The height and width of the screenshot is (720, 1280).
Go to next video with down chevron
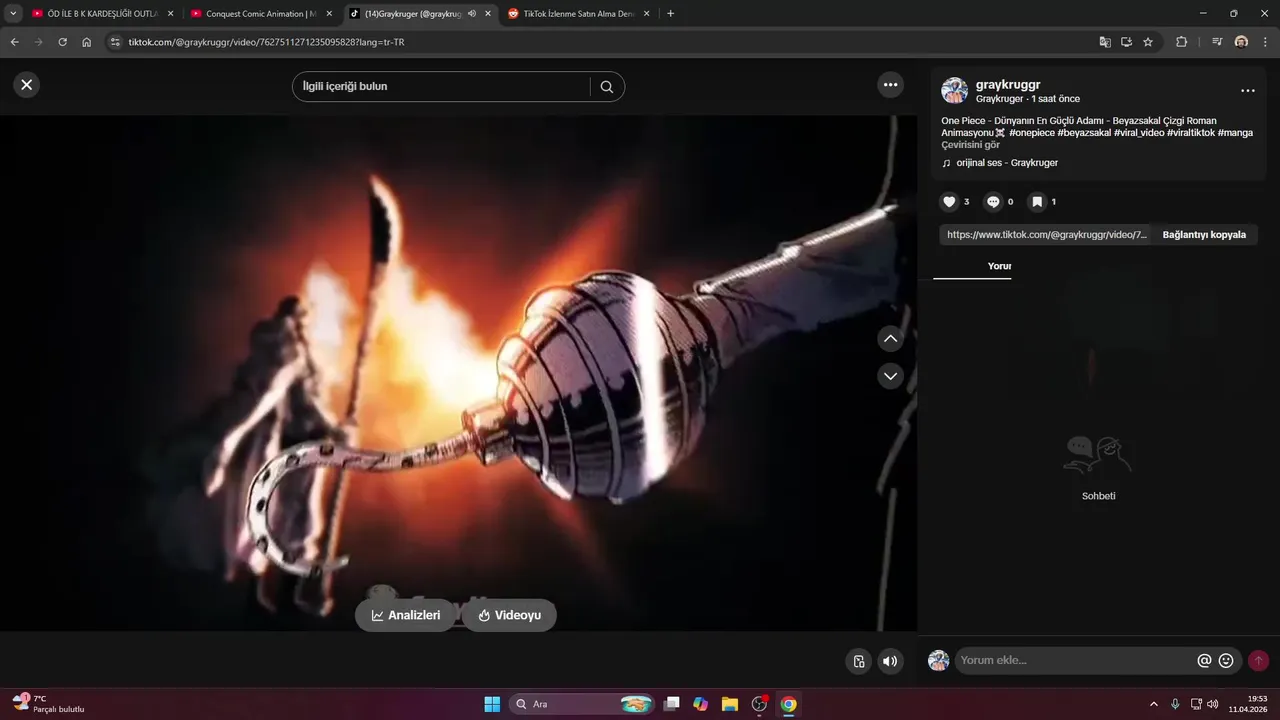(890, 376)
